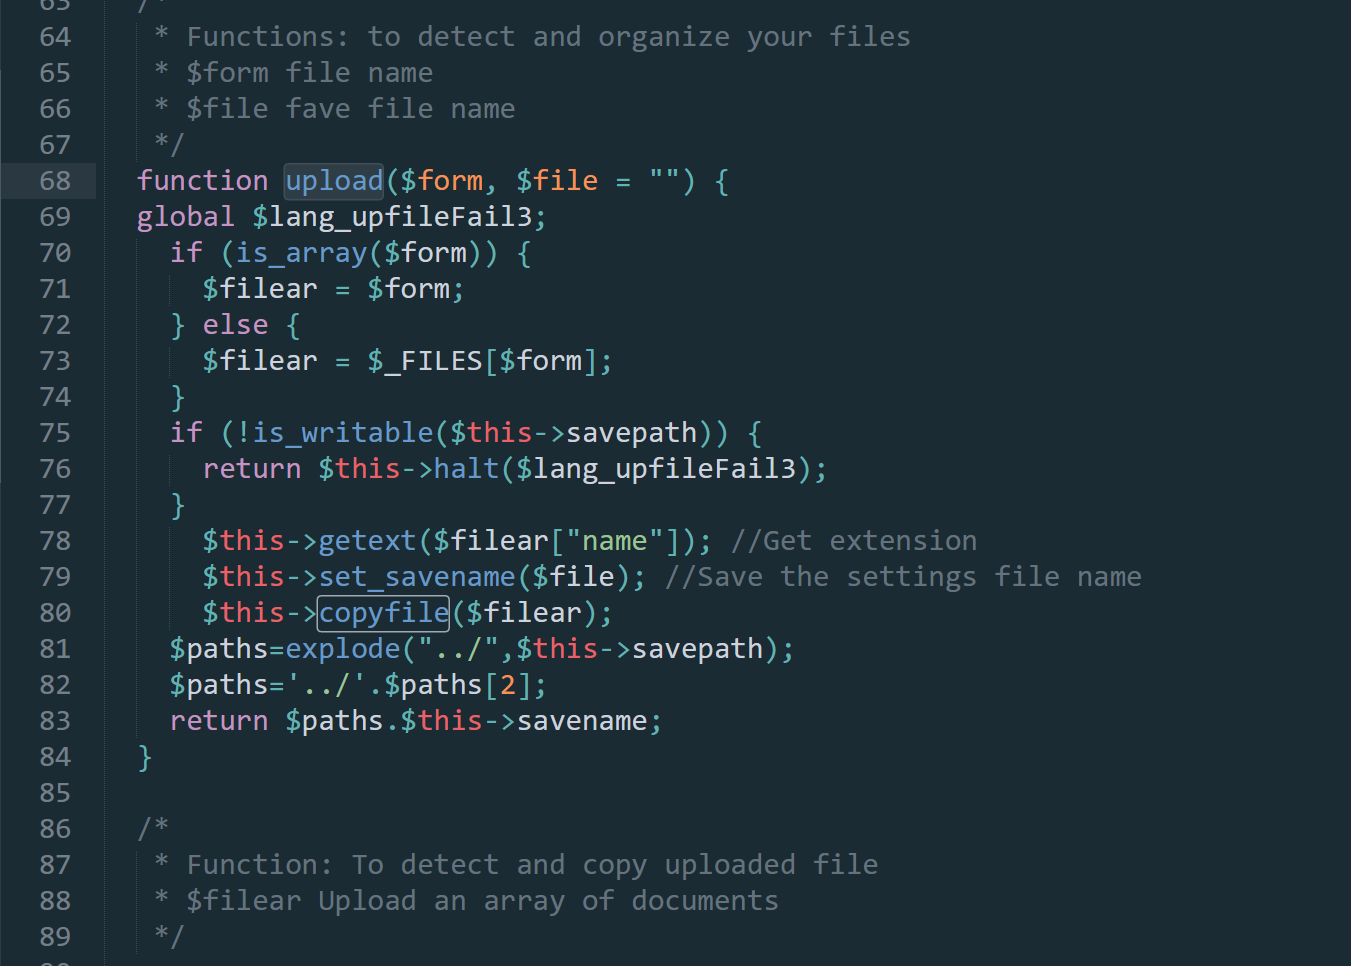Viewport: 1351px width, 966px height.
Task: Place cursor on $_FILES superglobal
Action: tap(425, 361)
